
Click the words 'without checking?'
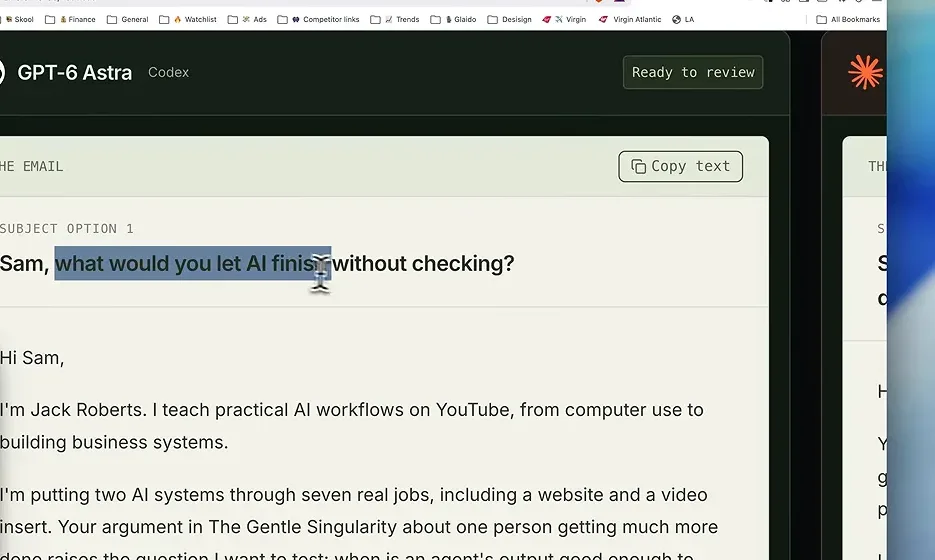coord(423,263)
